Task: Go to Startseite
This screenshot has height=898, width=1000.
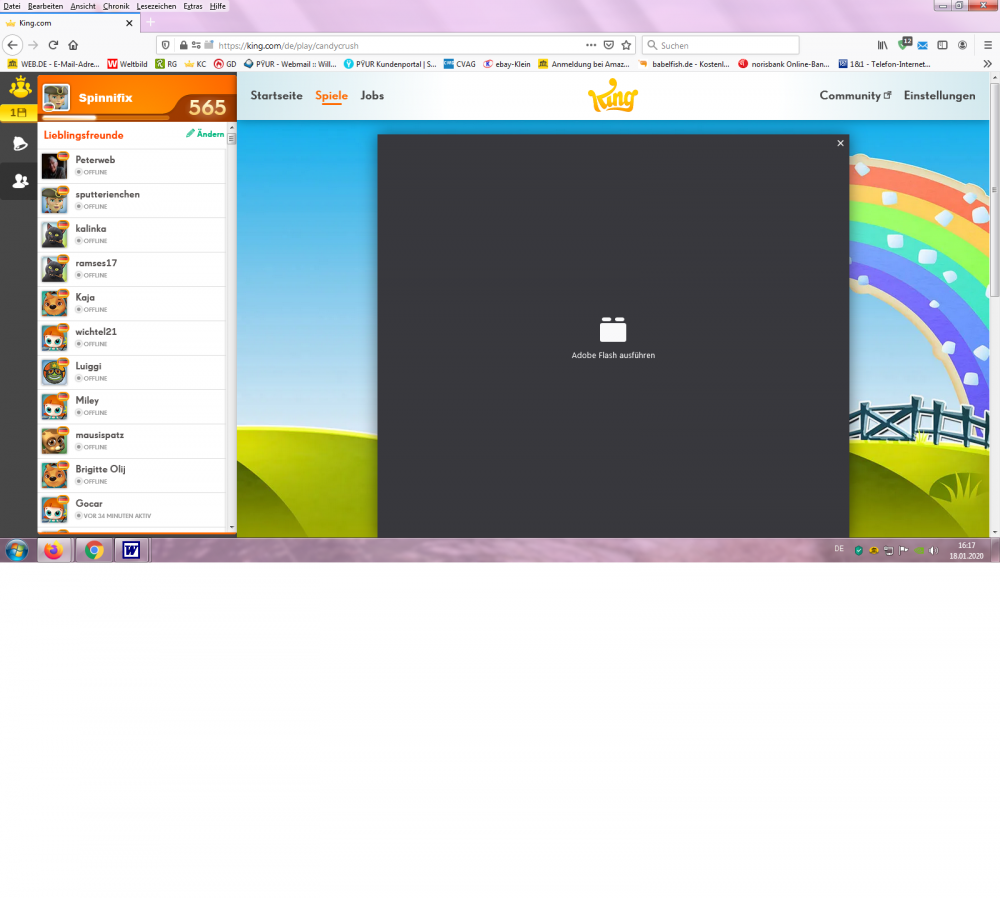Action: point(276,96)
